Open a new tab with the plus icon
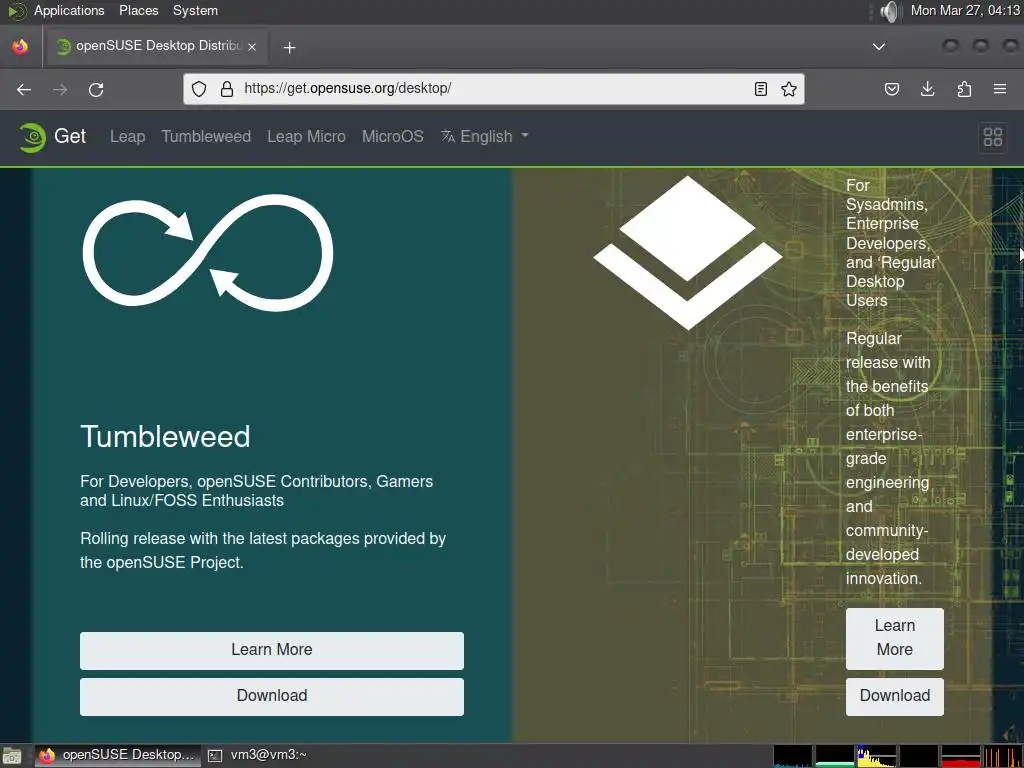Viewport: 1024px width, 768px height. [x=289, y=47]
